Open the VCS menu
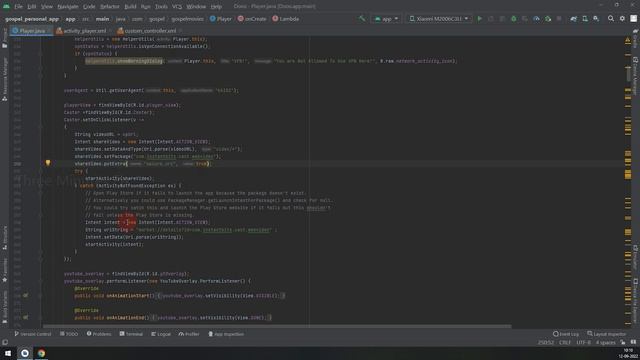 click(177, 7)
